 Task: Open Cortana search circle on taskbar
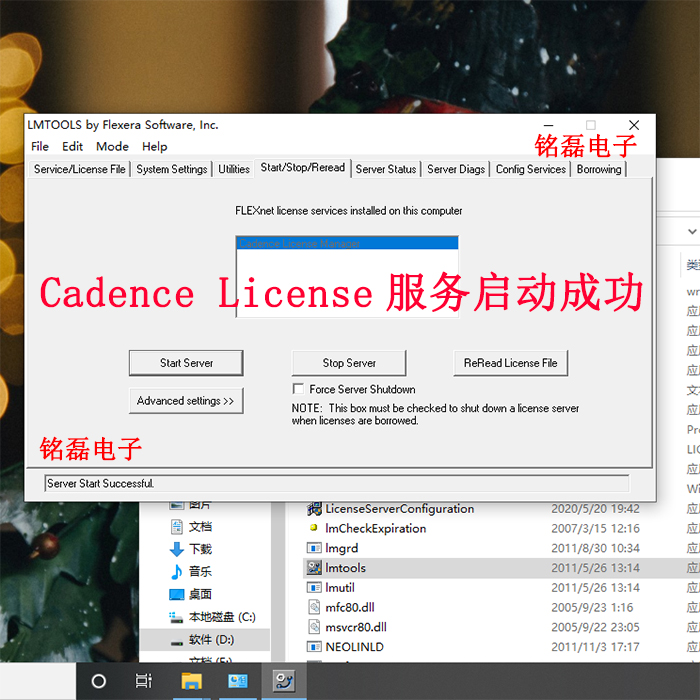pyautogui.click(x=98, y=681)
